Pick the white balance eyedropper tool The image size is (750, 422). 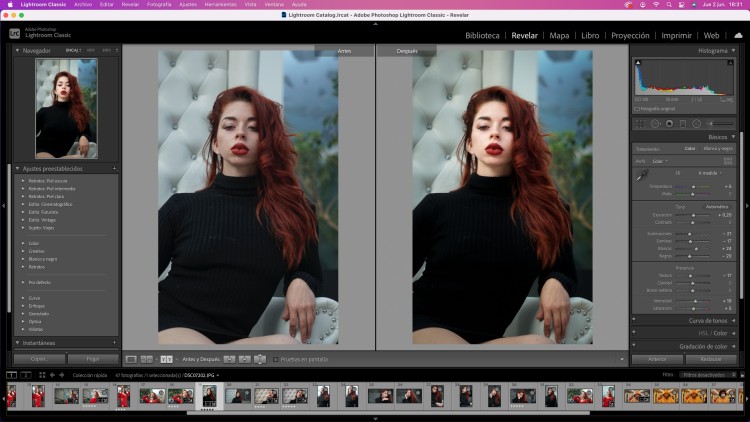tap(642, 176)
